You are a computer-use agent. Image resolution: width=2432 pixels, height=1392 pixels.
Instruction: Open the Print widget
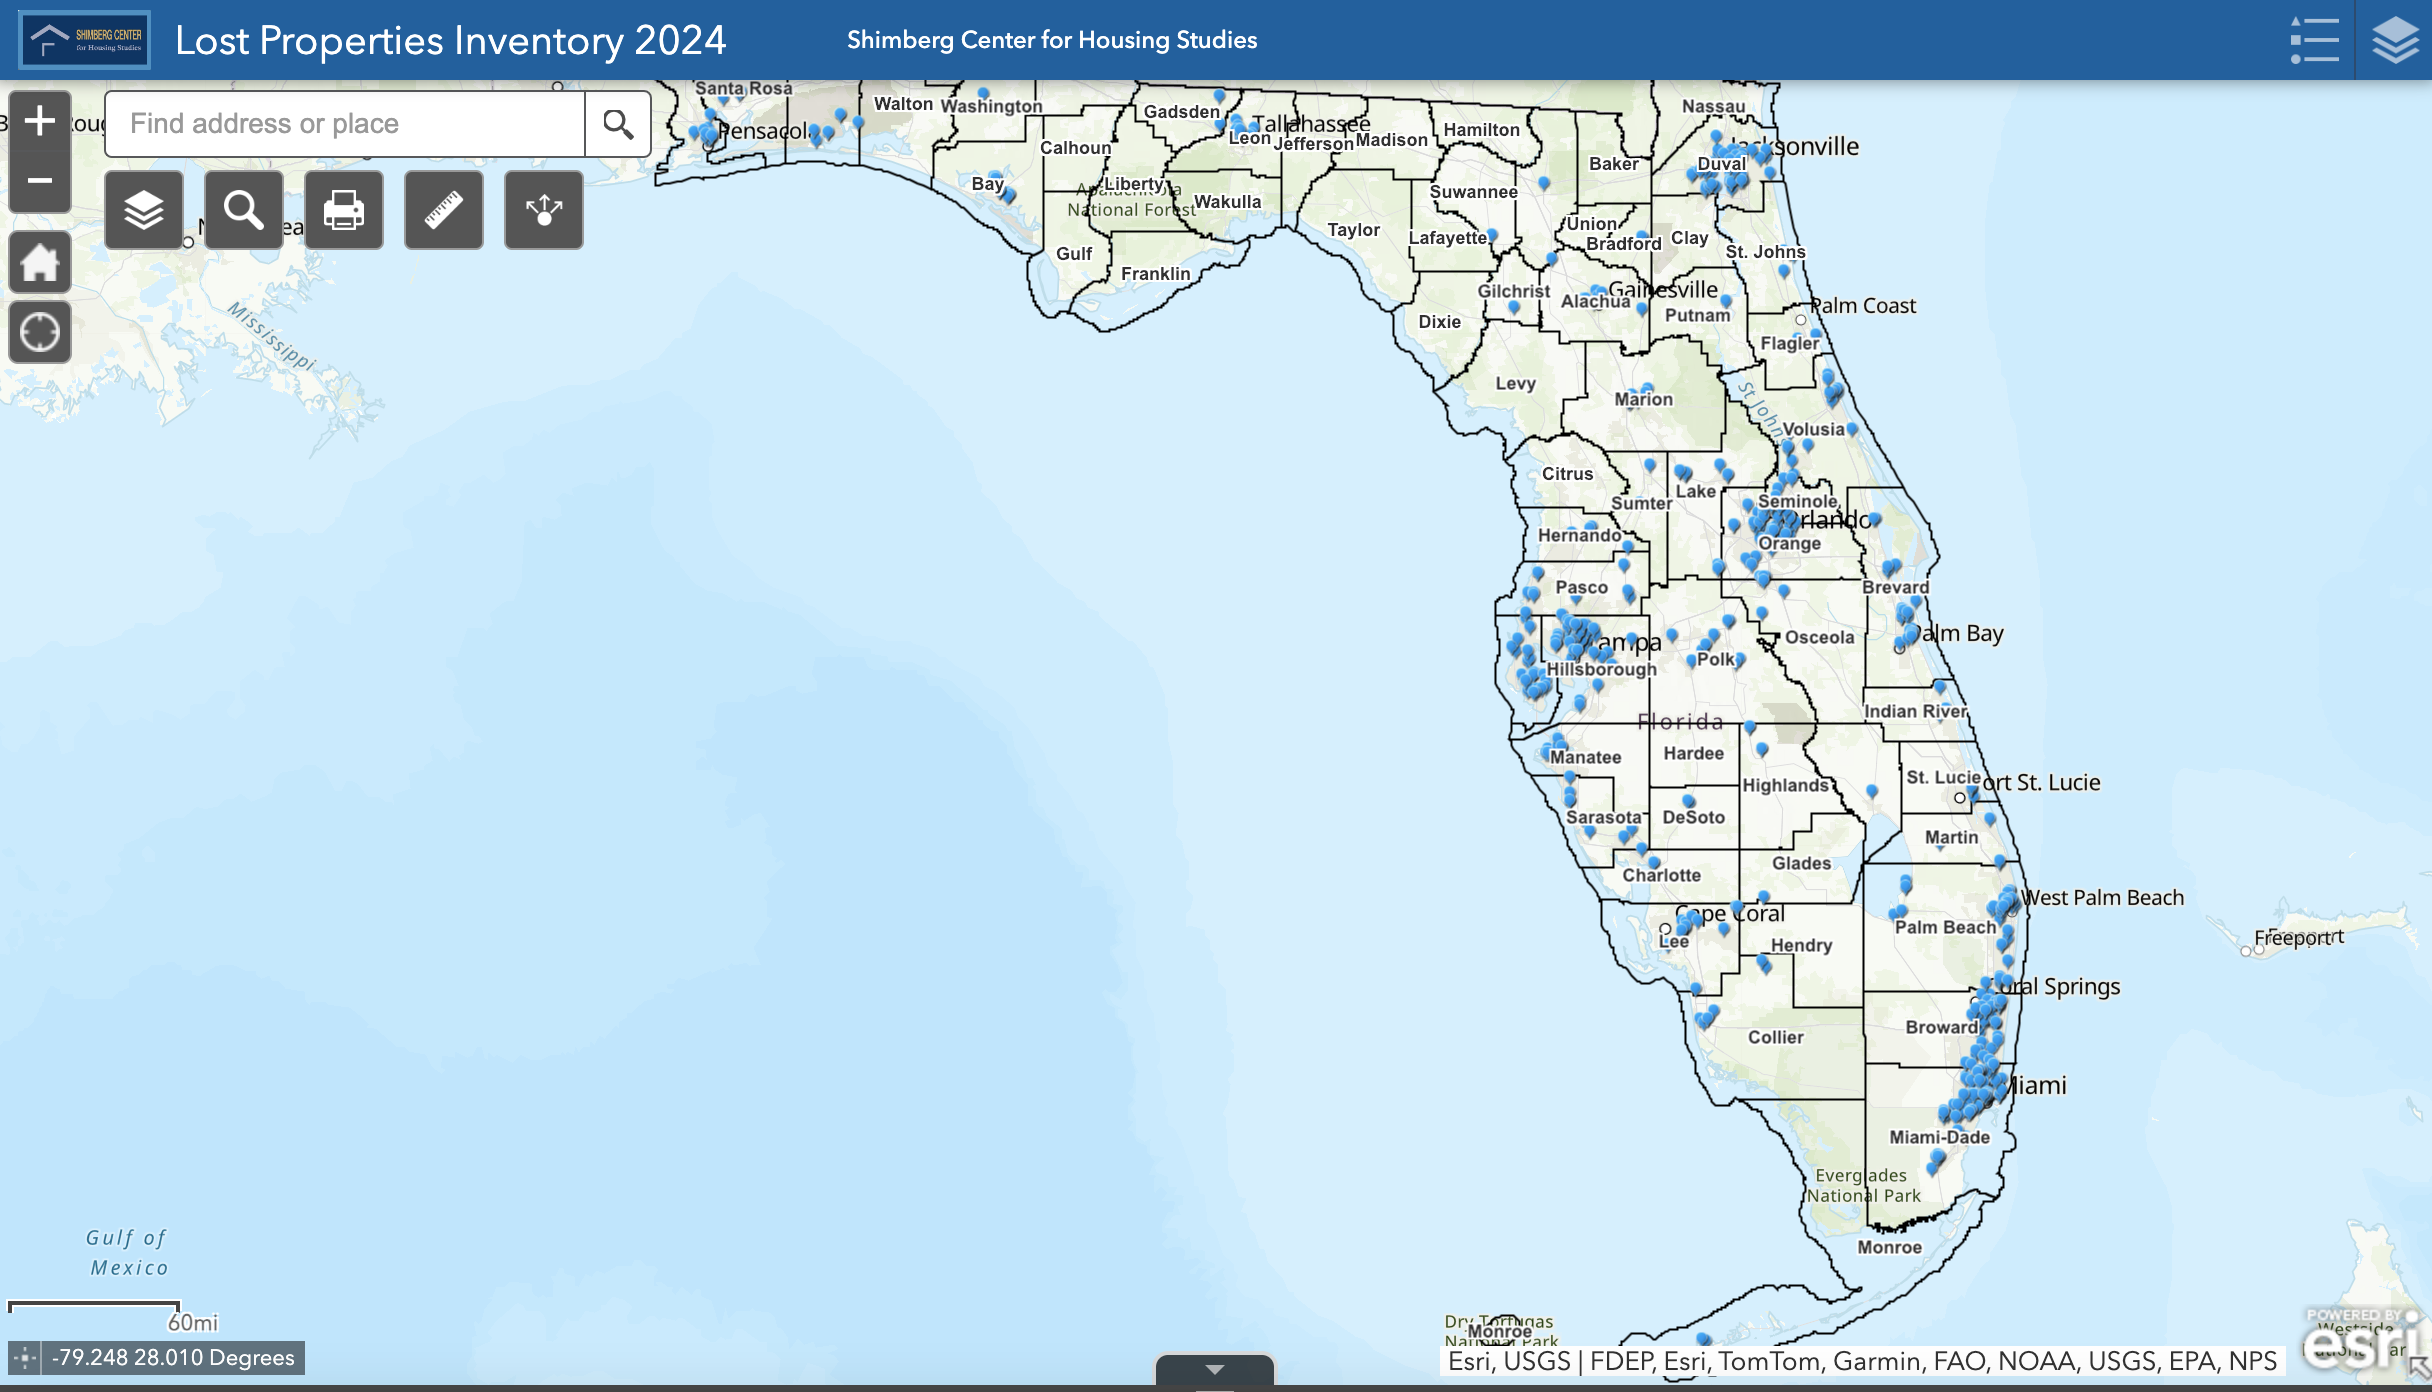(344, 210)
